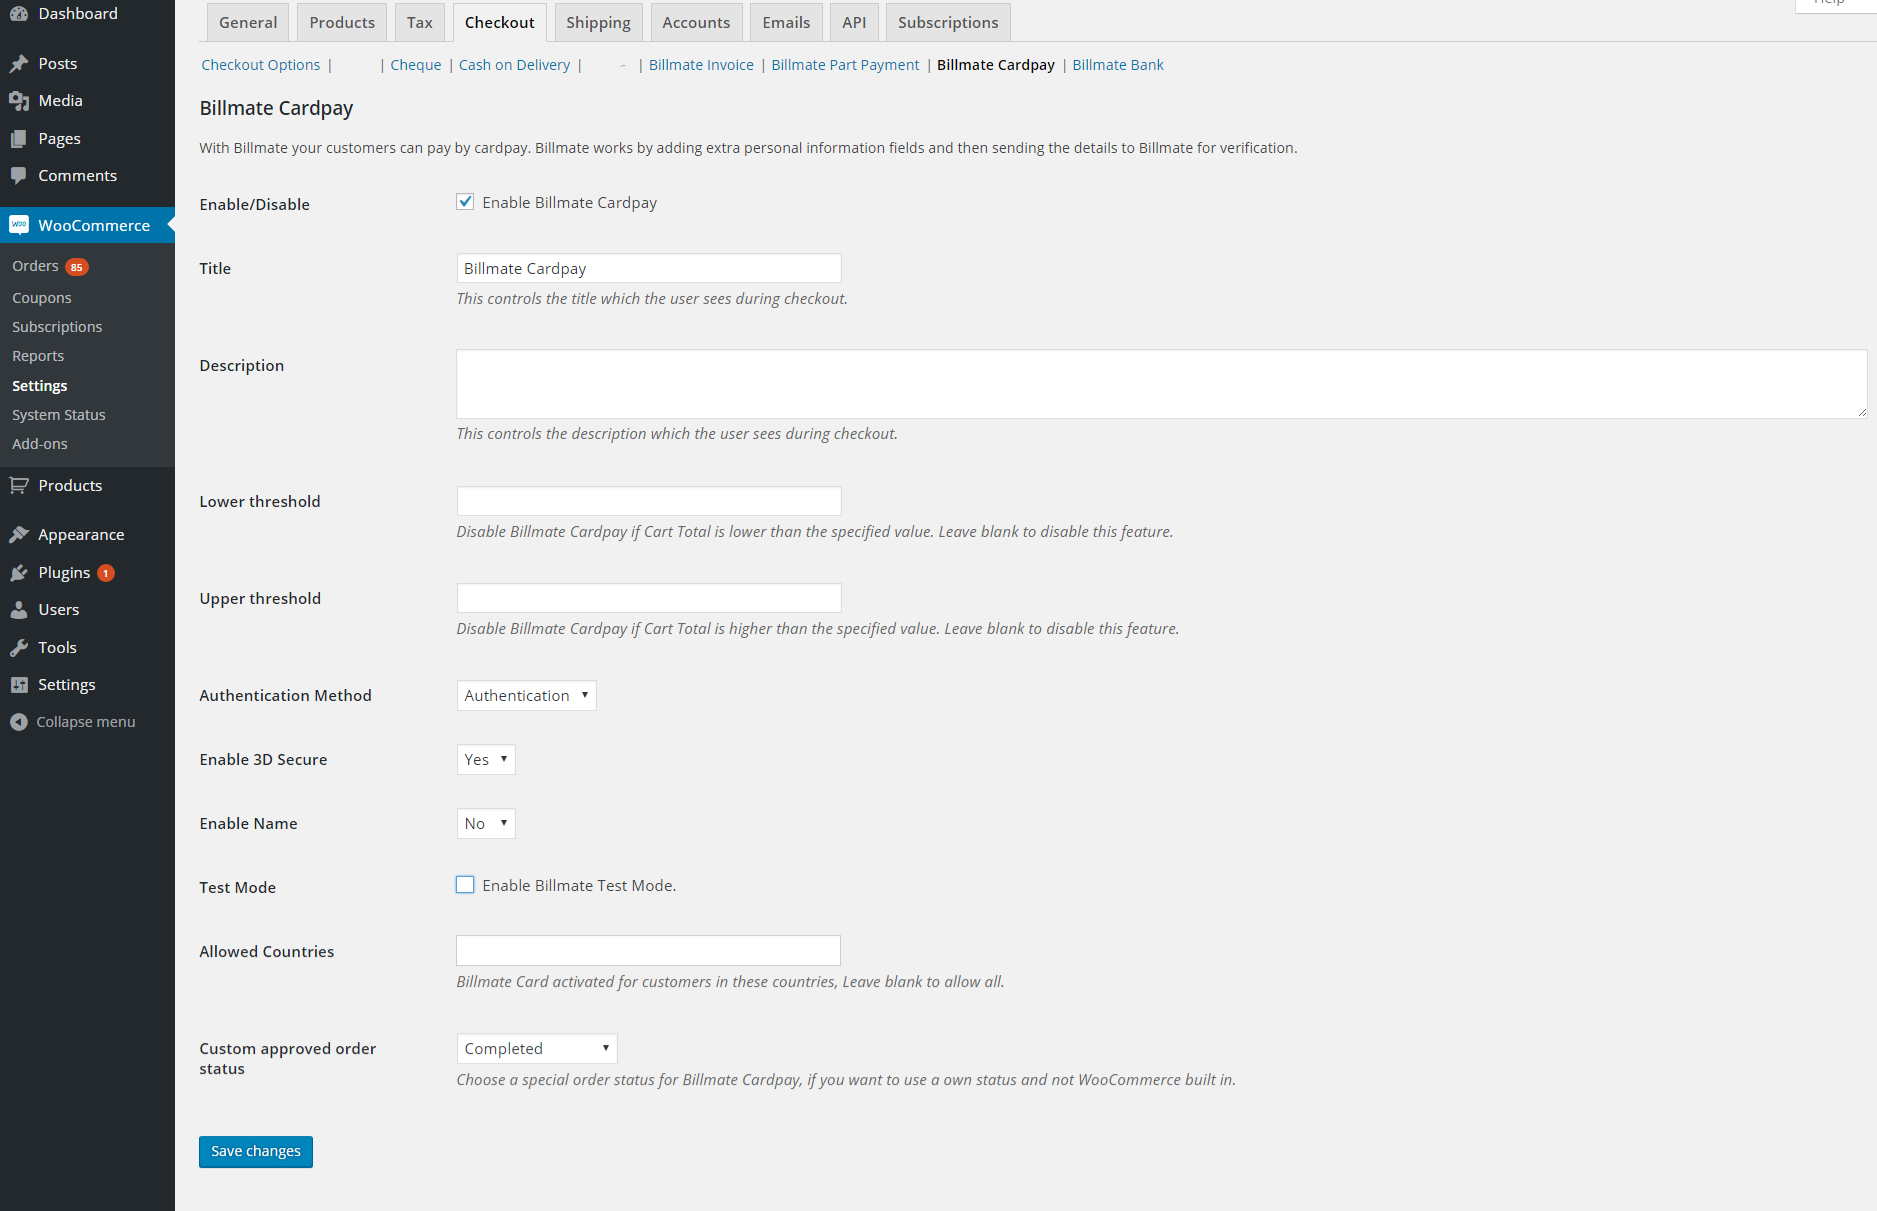Click the Comments speech bubble icon

click(x=19, y=176)
